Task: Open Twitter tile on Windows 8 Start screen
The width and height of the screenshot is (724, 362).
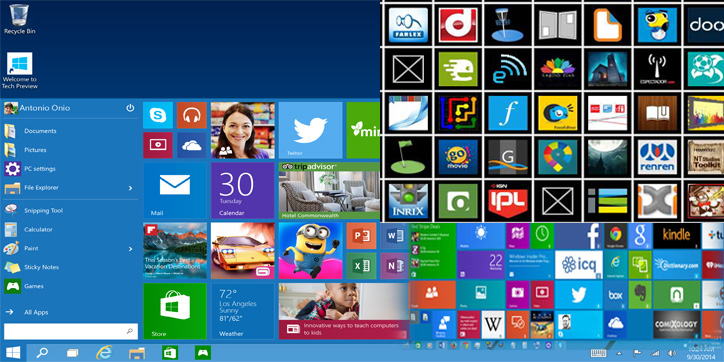Action: [x=579, y=295]
